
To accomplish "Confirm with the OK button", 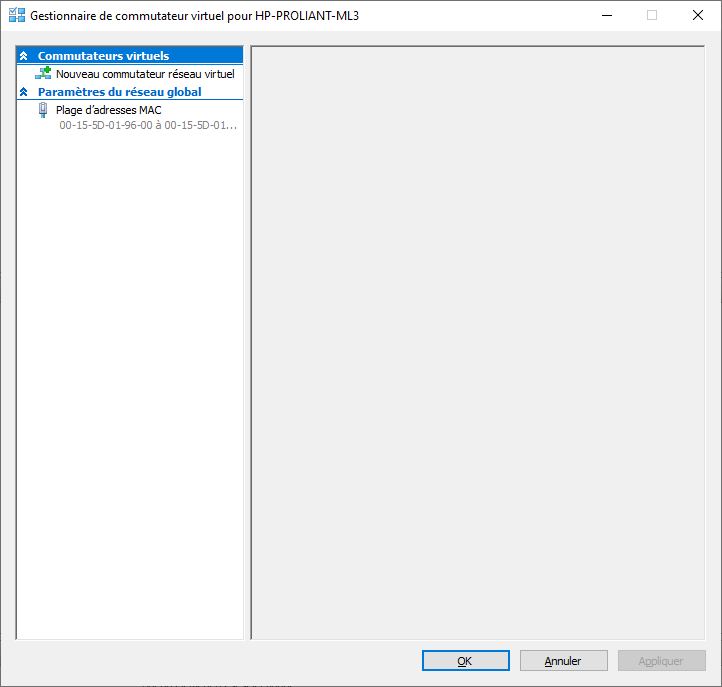I will [x=464, y=661].
